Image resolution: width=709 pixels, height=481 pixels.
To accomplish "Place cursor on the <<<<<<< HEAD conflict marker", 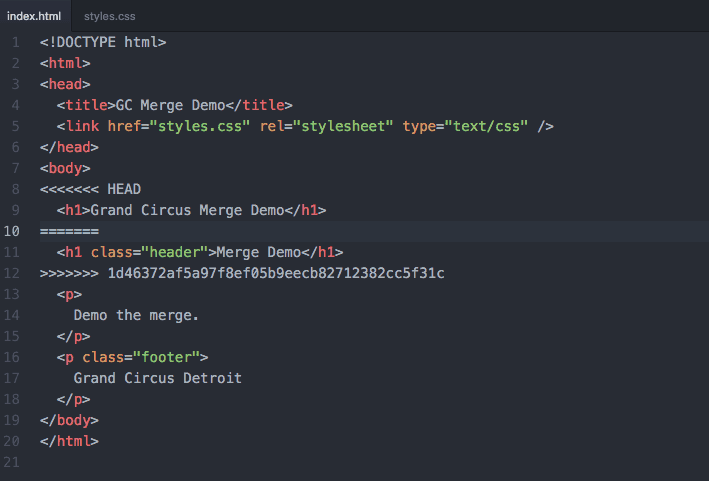I will (x=90, y=189).
